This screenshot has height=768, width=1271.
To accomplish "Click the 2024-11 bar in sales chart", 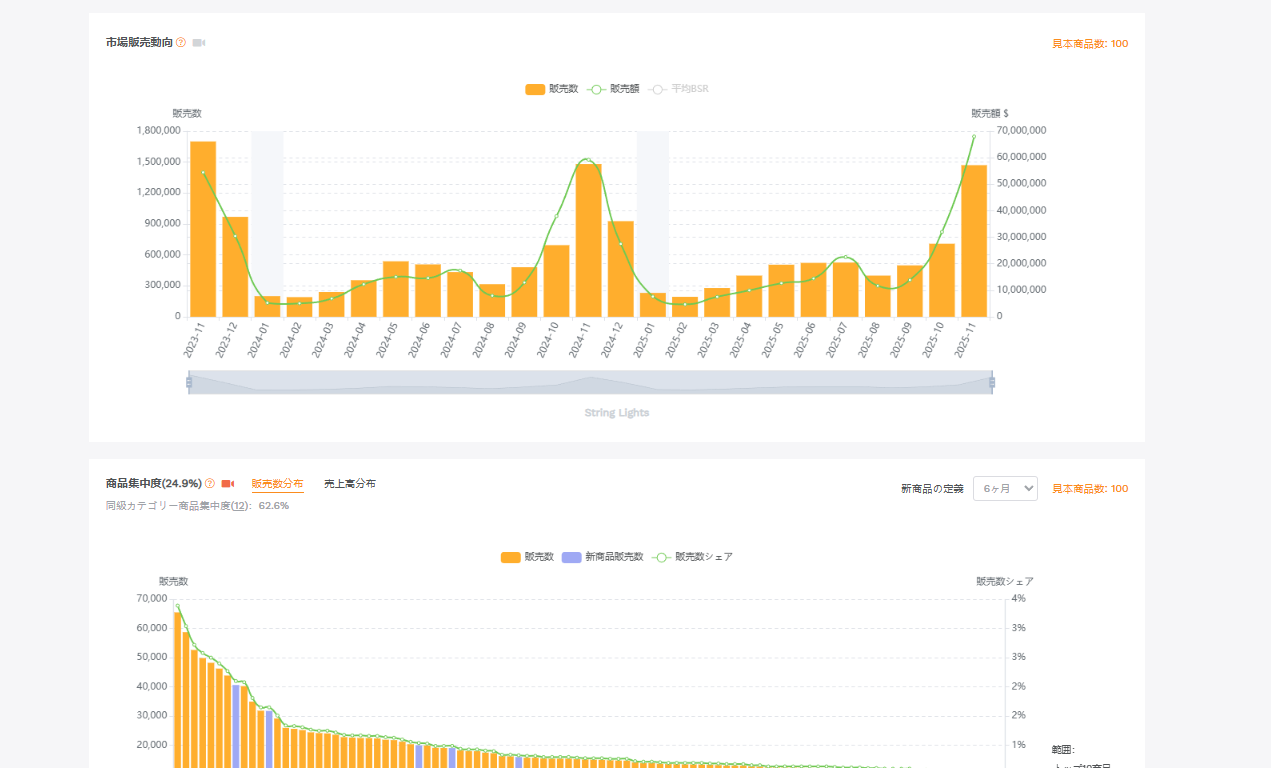I will [x=589, y=240].
